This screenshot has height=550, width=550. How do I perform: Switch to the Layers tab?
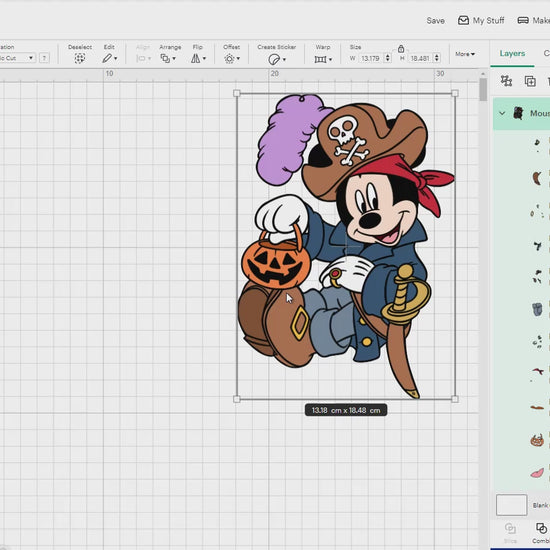pos(512,53)
